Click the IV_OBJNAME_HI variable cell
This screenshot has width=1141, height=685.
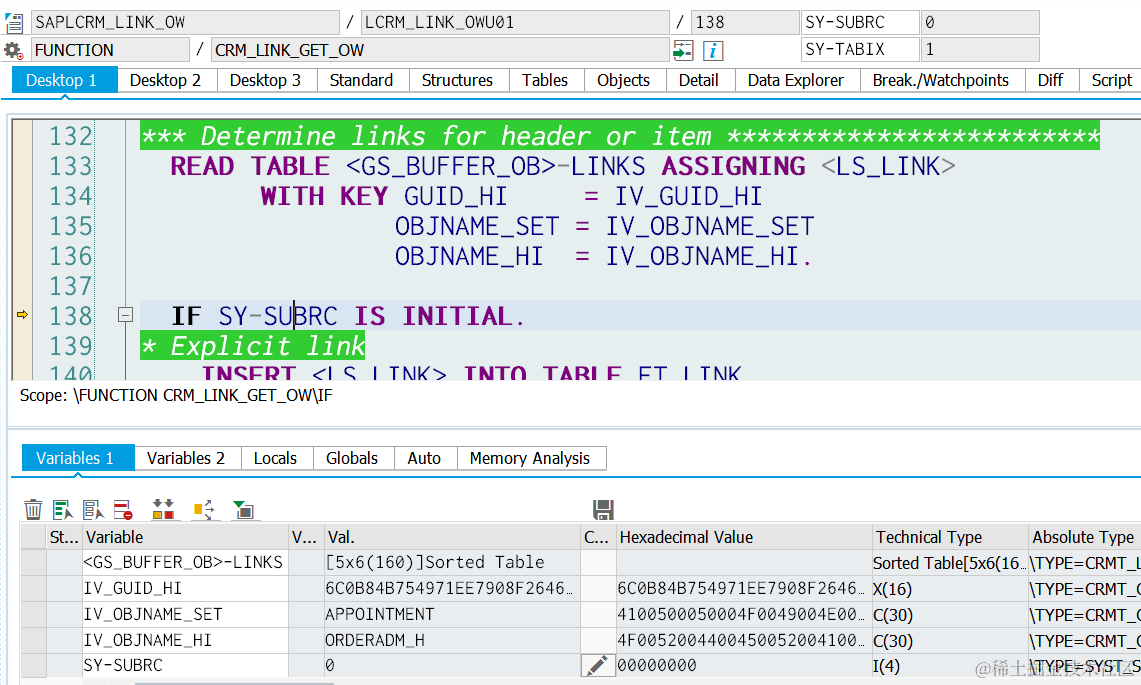click(186, 641)
